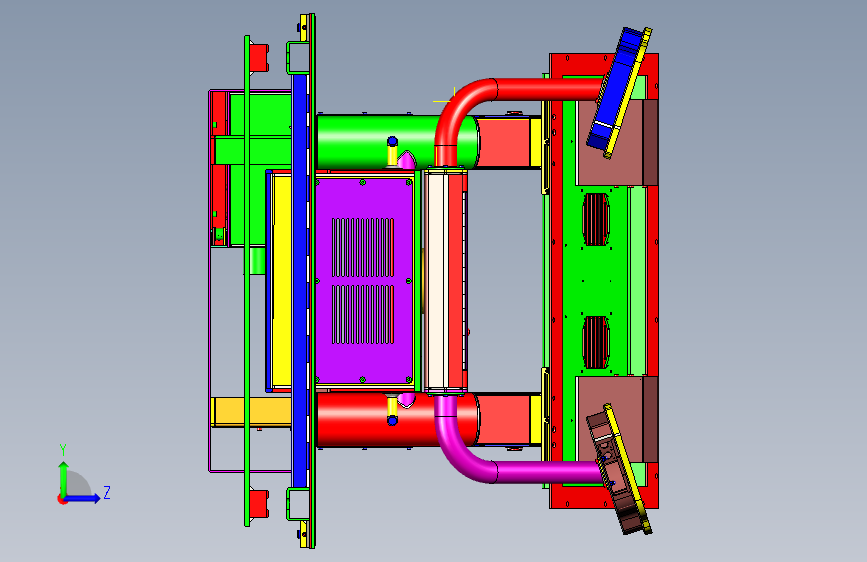Click the Y label on the triad
The height and width of the screenshot is (562, 867).
click(x=63, y=450)
